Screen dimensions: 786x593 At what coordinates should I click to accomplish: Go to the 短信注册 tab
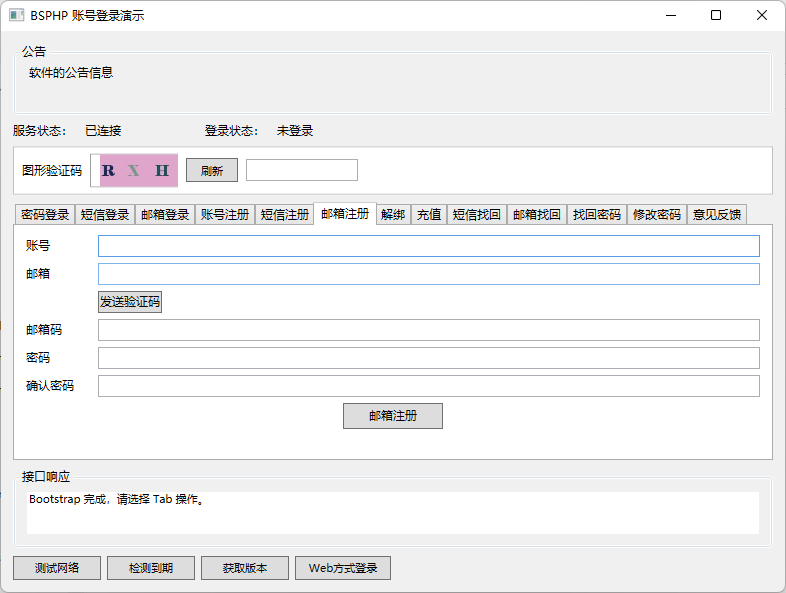pyautogui.click(x=285, y=215)
